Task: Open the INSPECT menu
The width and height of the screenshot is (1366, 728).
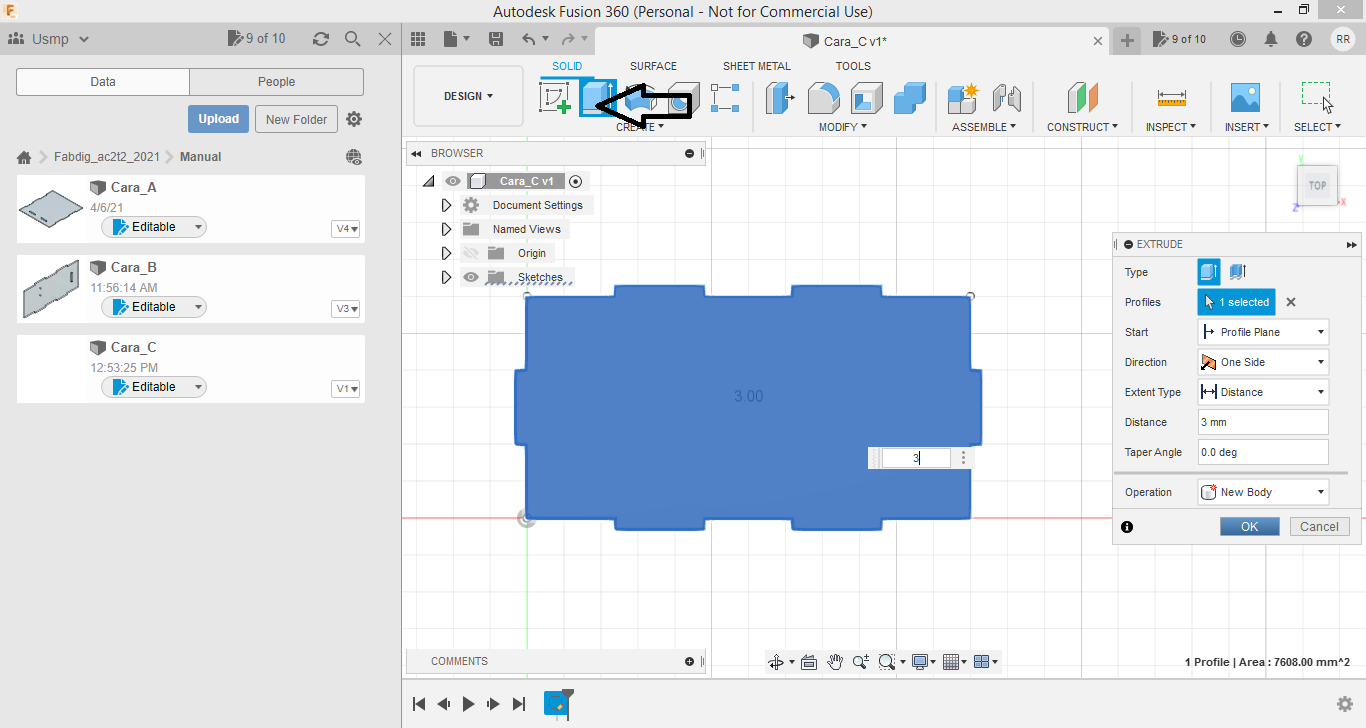Action: pos(1171,127)
